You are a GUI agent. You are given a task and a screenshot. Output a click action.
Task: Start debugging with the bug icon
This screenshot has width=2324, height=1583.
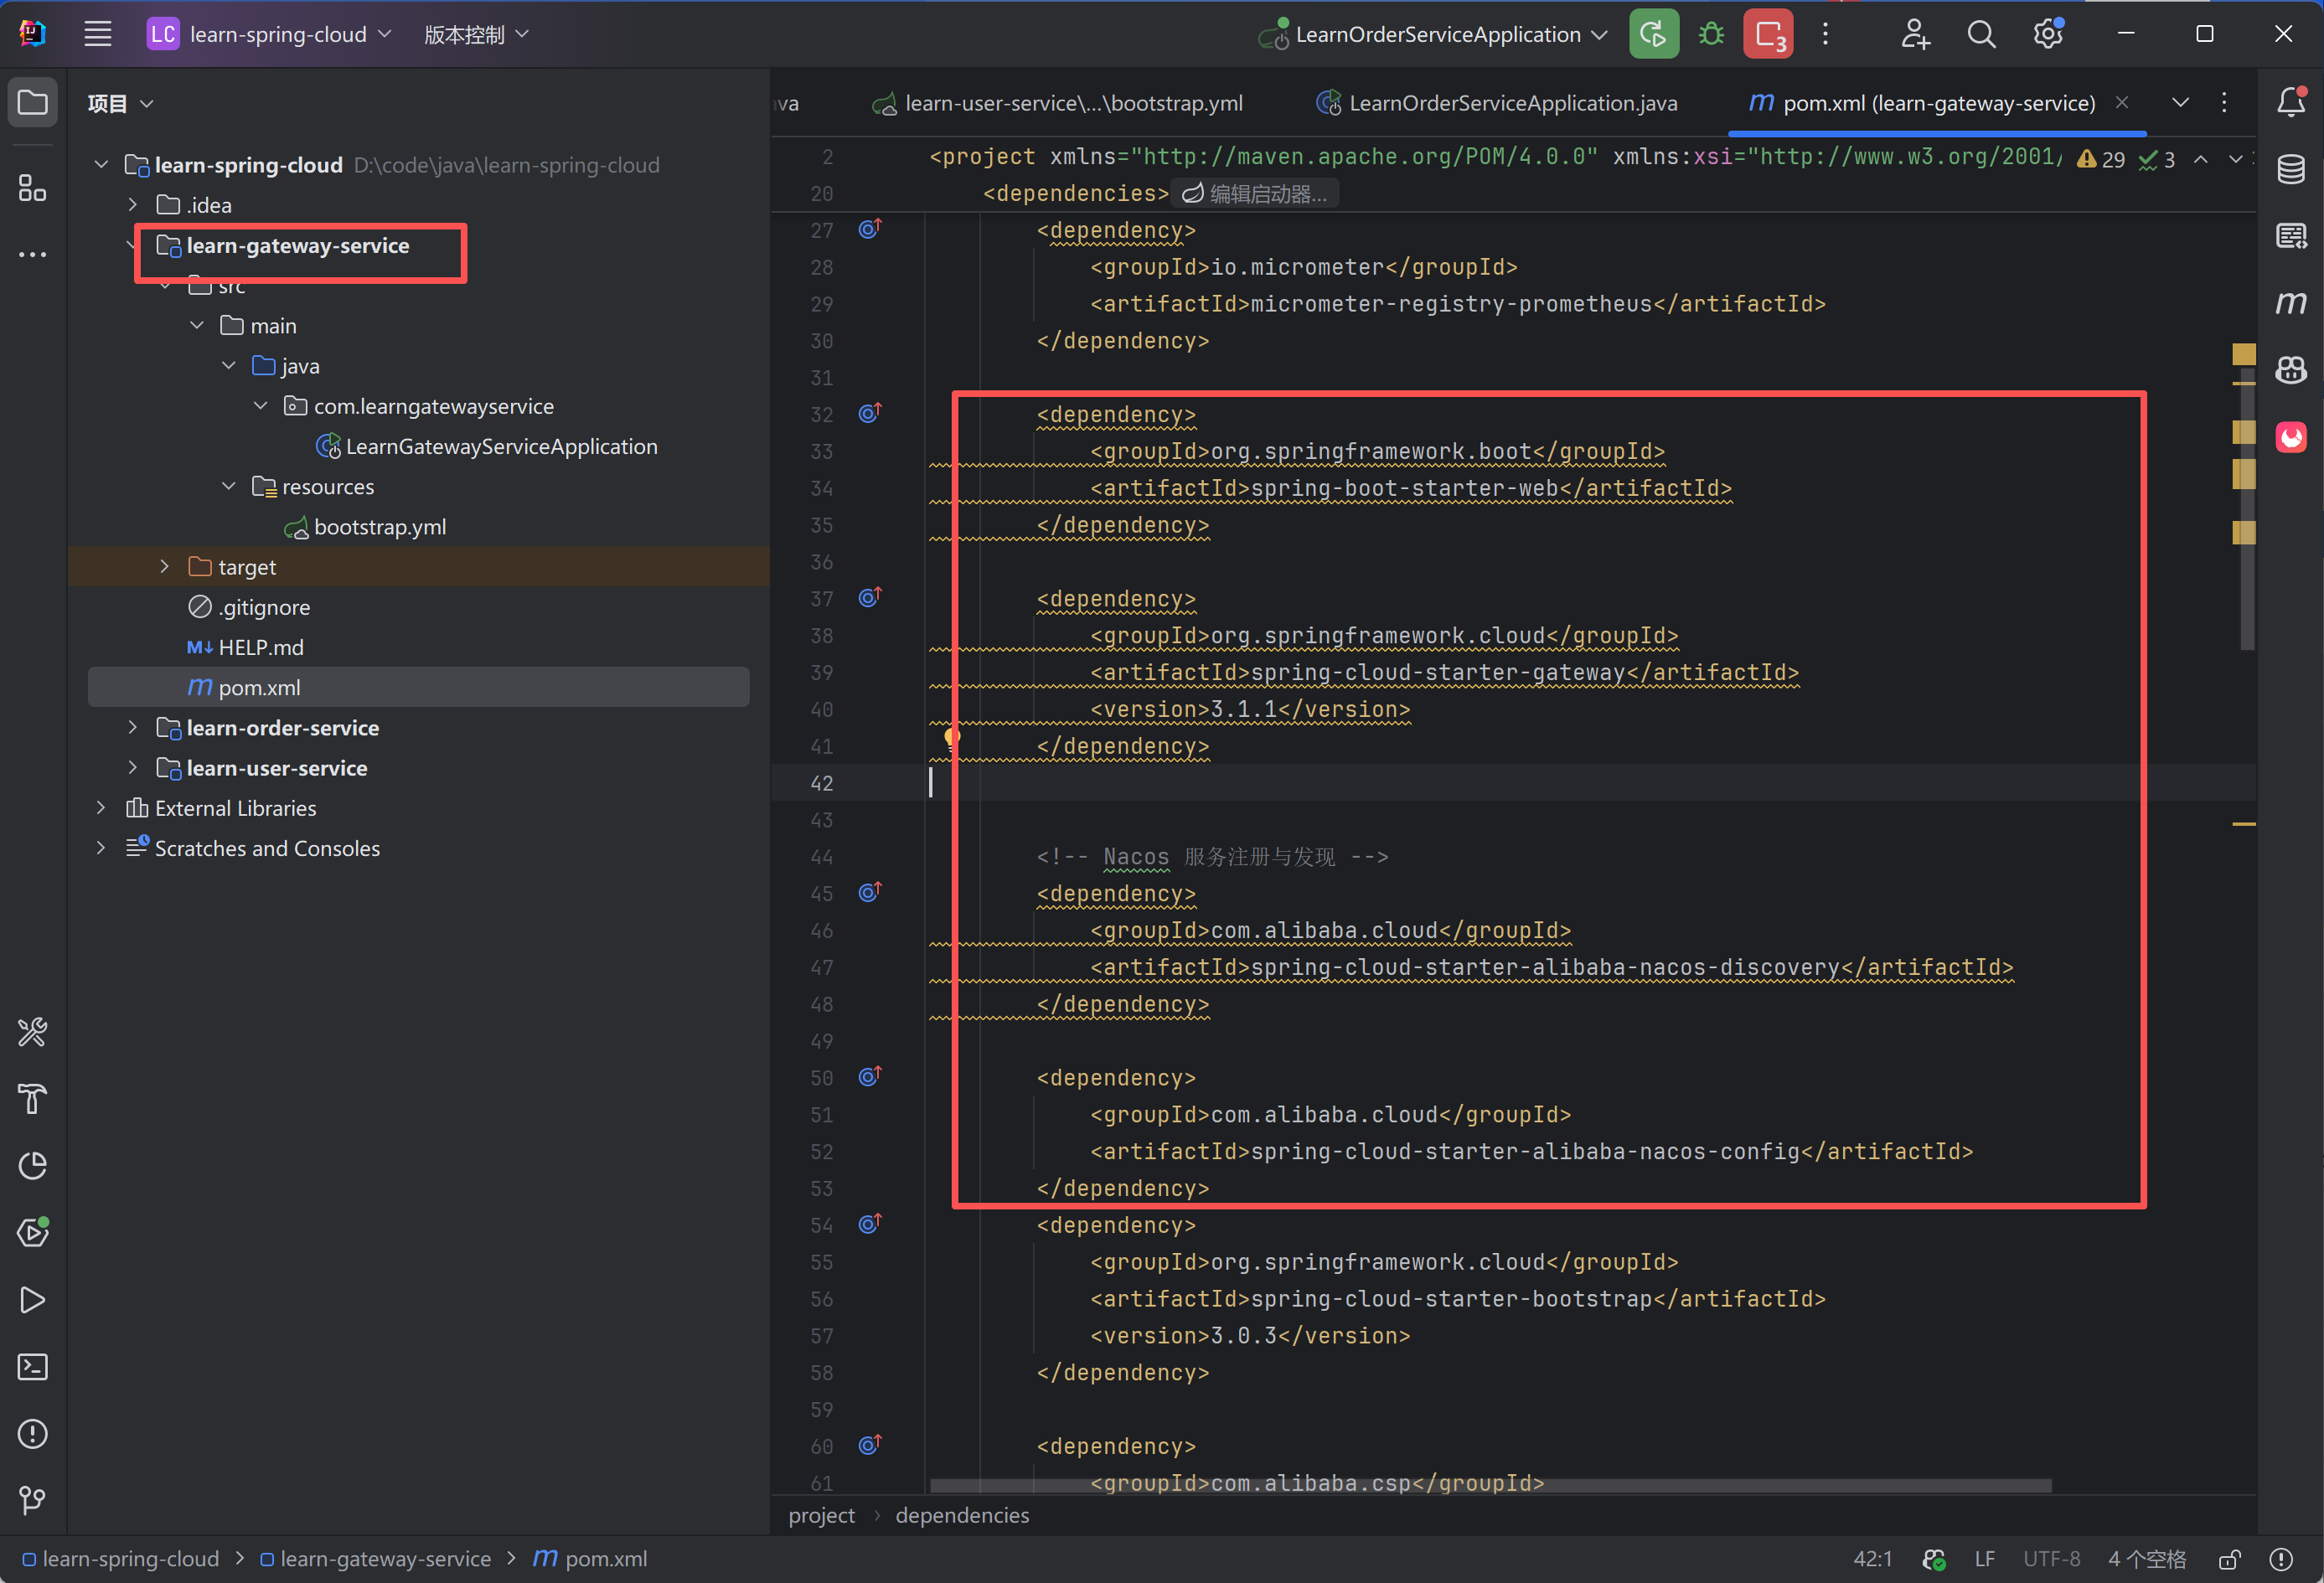coord(1711,34)
